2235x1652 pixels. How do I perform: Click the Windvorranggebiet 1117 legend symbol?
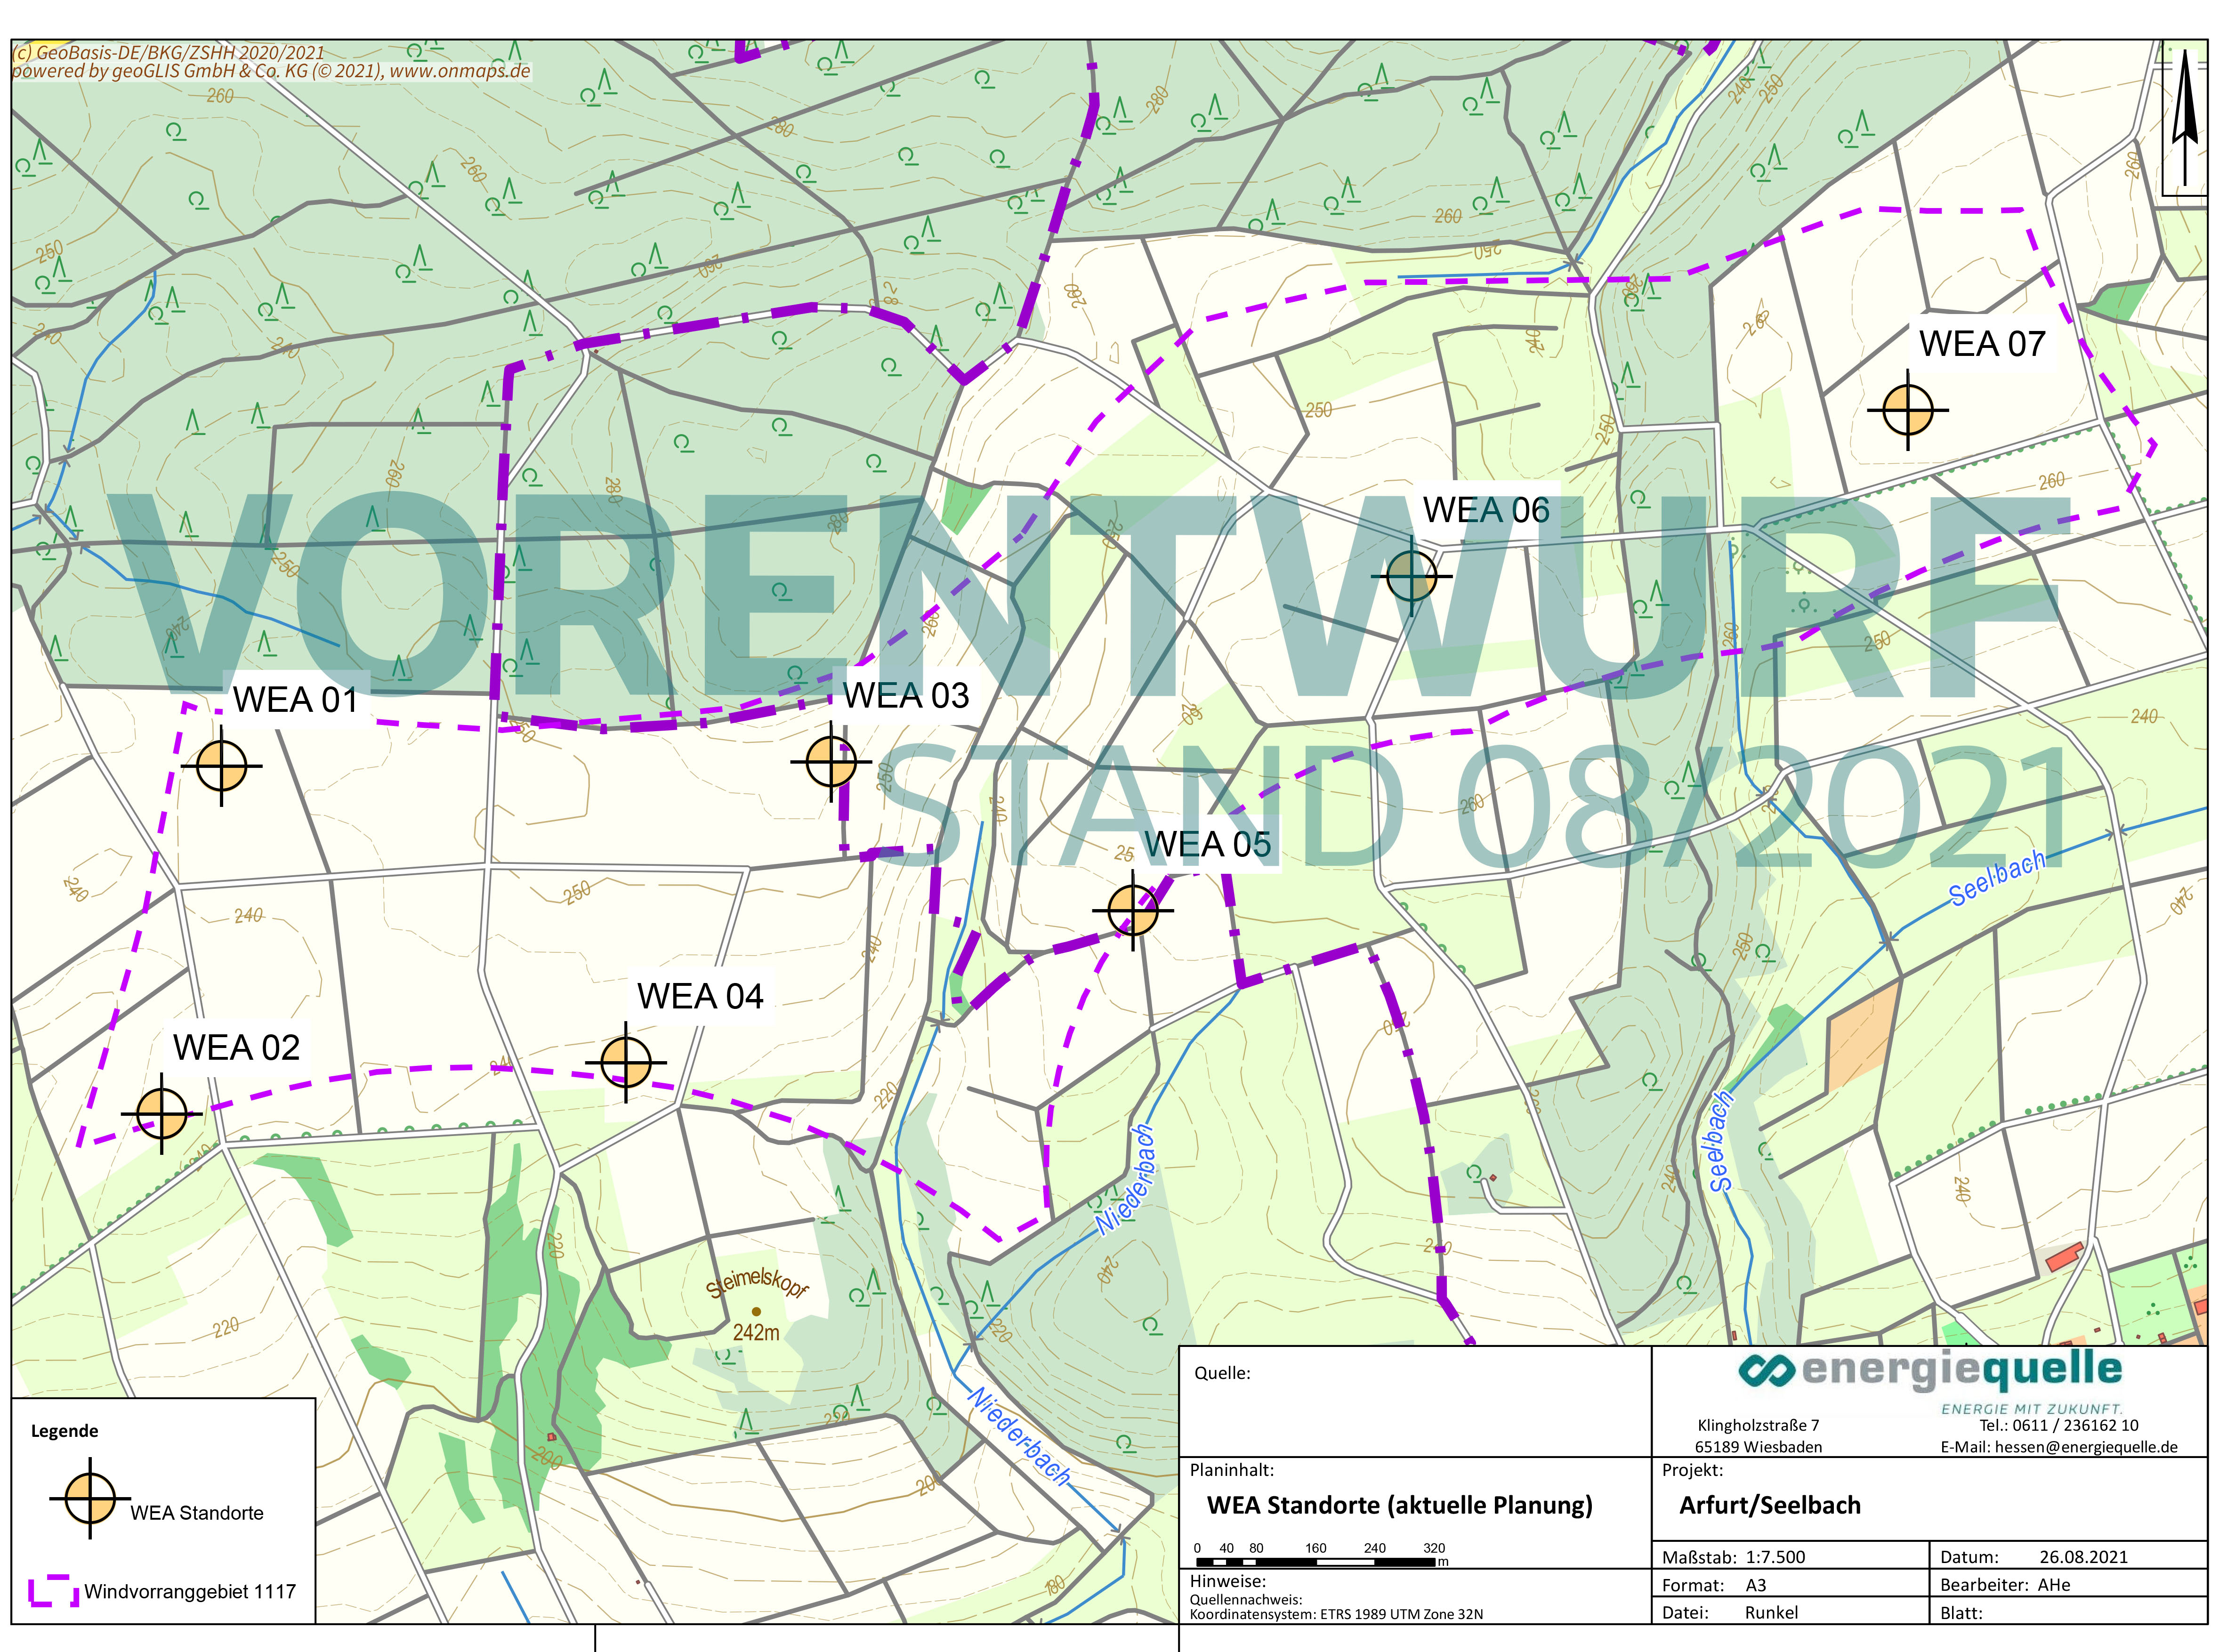coord(54,1591)
